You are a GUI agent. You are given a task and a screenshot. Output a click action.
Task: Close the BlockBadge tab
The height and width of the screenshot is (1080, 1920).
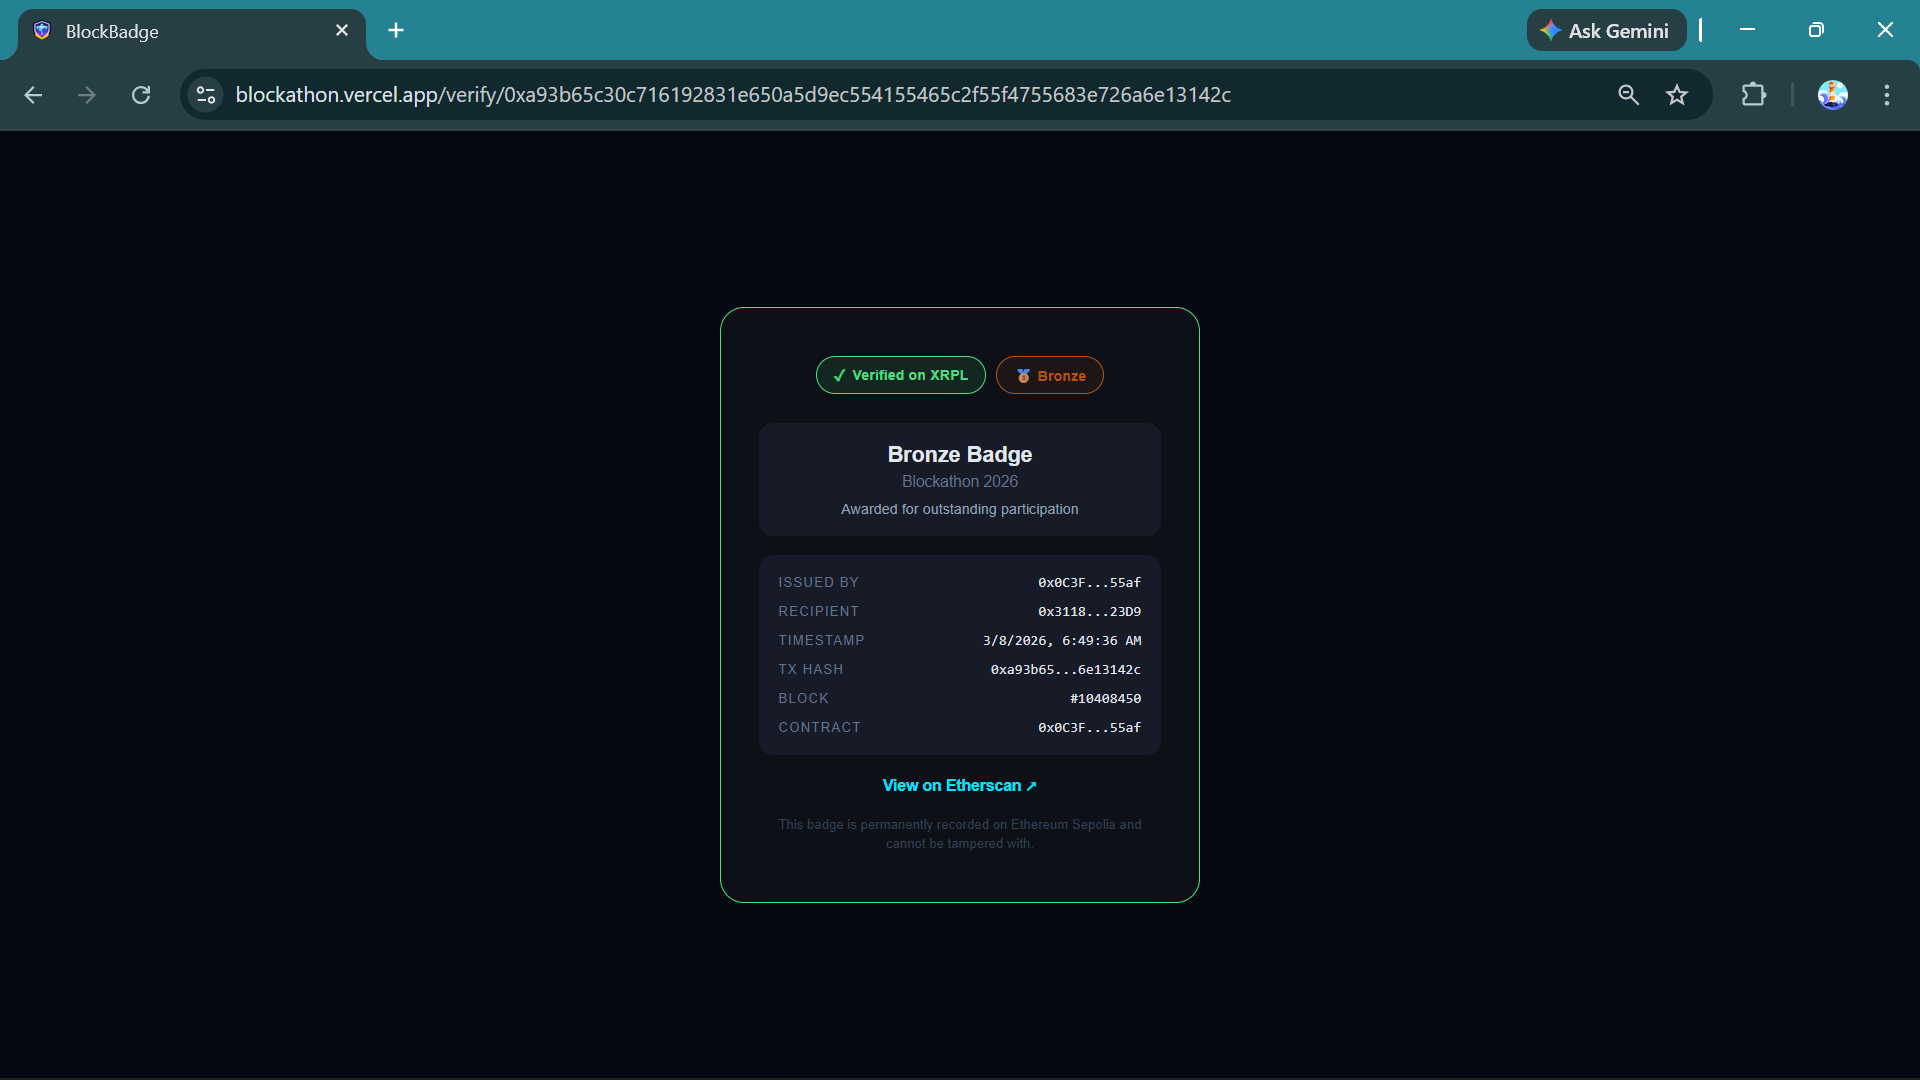point(342,31)
